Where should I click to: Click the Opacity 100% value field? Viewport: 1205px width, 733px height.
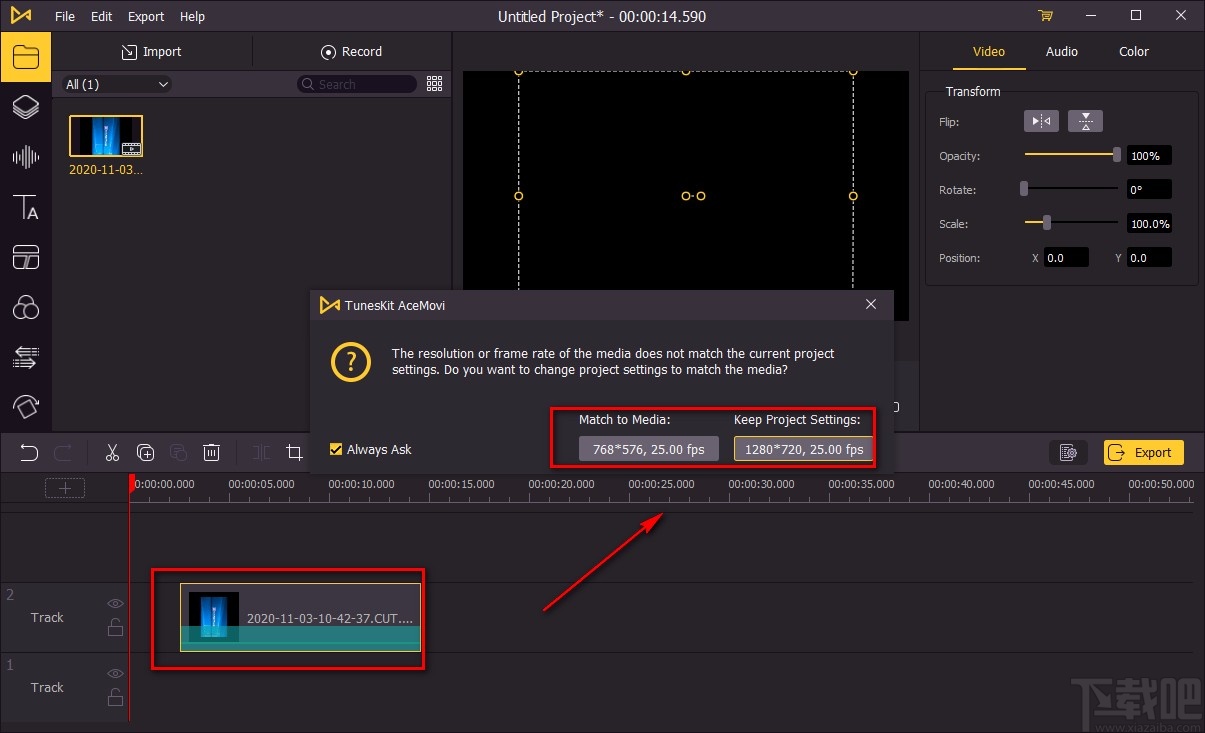tap(1149, 156)
